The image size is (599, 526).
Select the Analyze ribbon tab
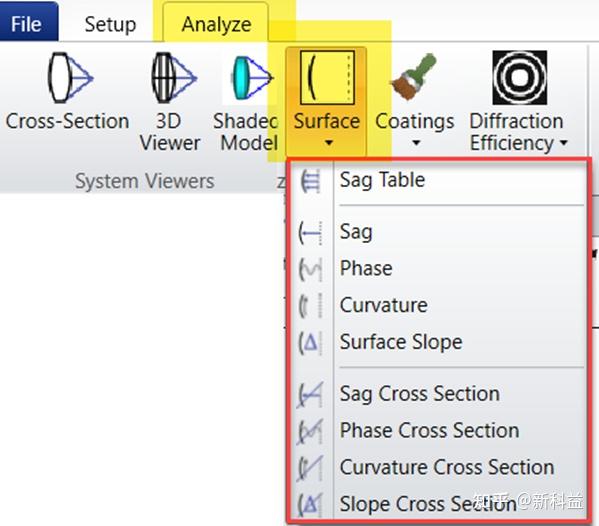(216, 24)
